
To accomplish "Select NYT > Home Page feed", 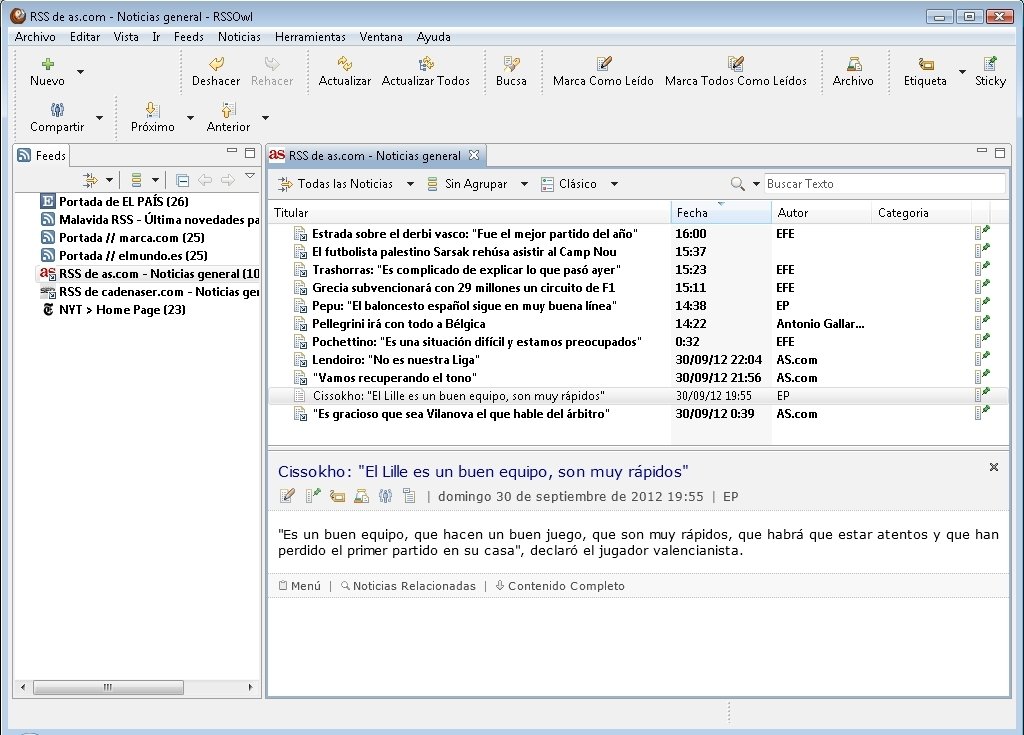I will pyautogui.click(x=114, y=310).
